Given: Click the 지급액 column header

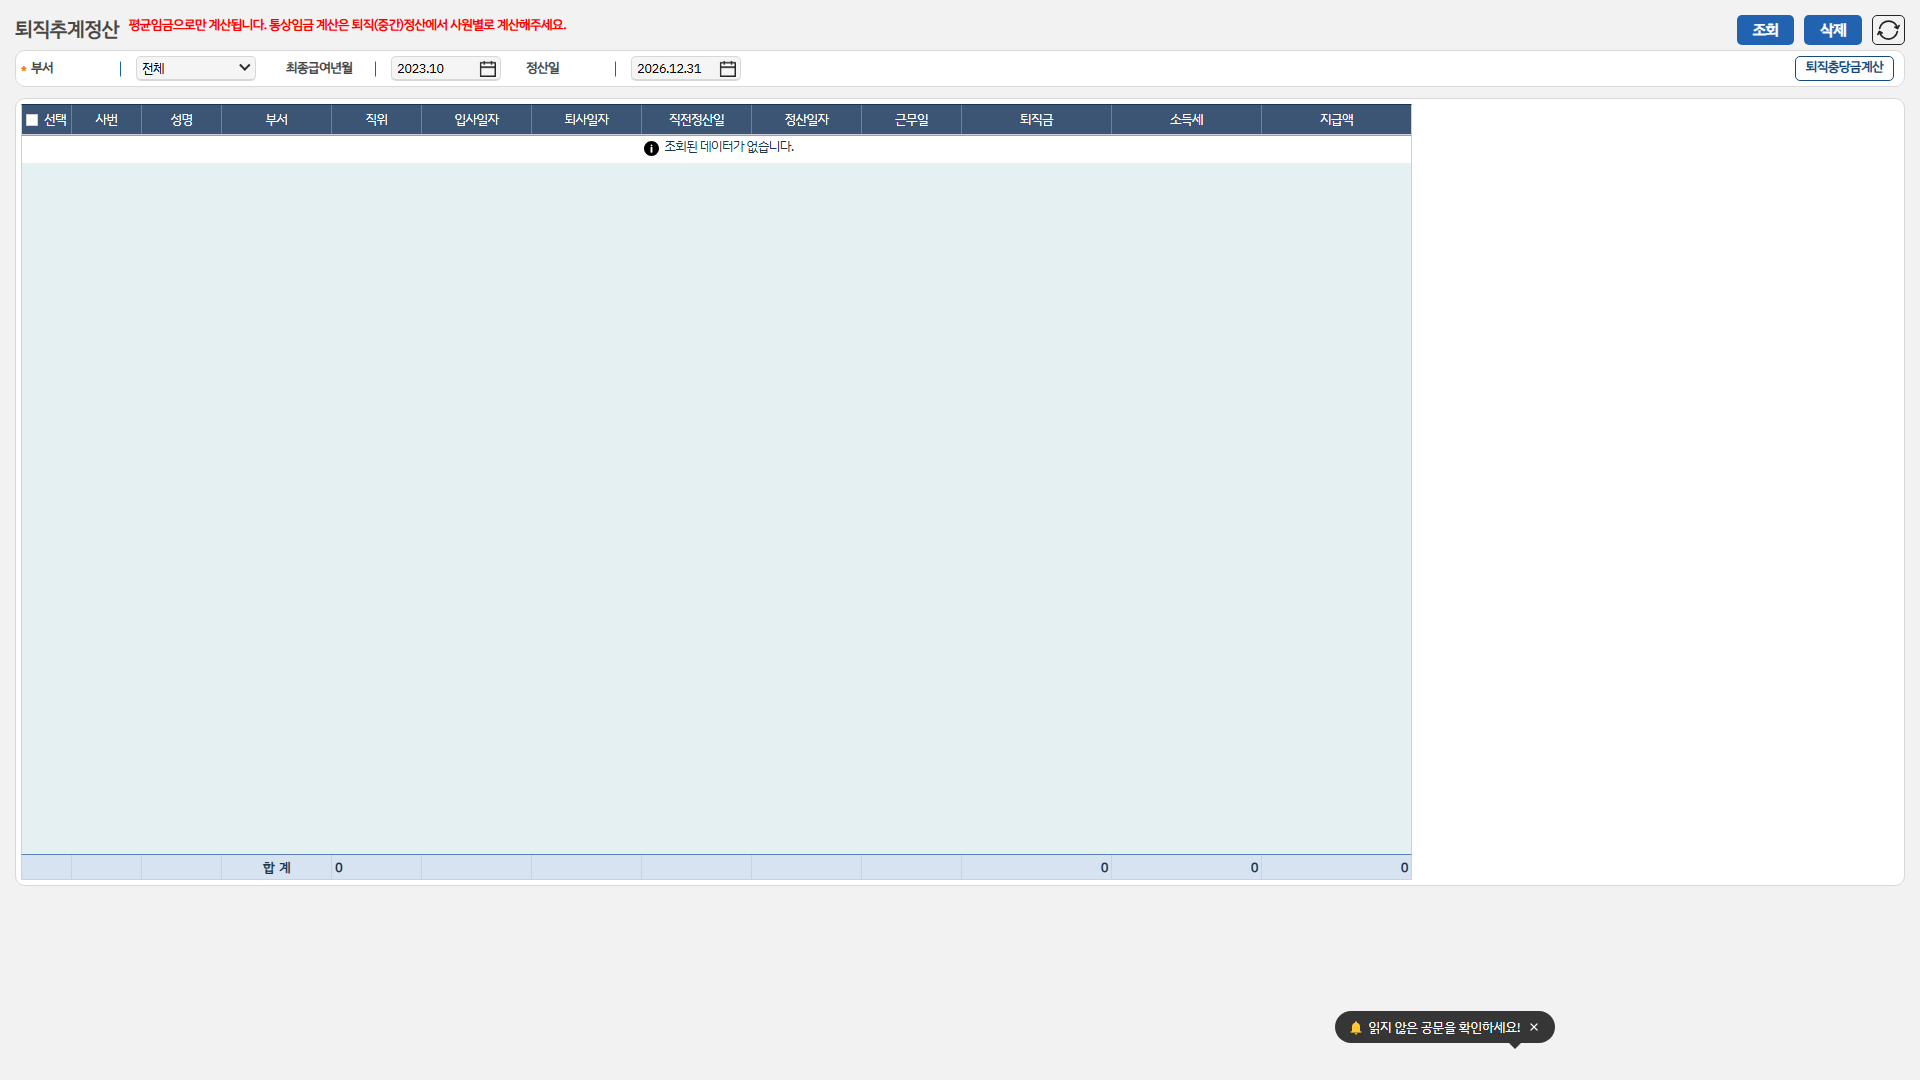Looking at the screenshot, I should point(1336,120).
